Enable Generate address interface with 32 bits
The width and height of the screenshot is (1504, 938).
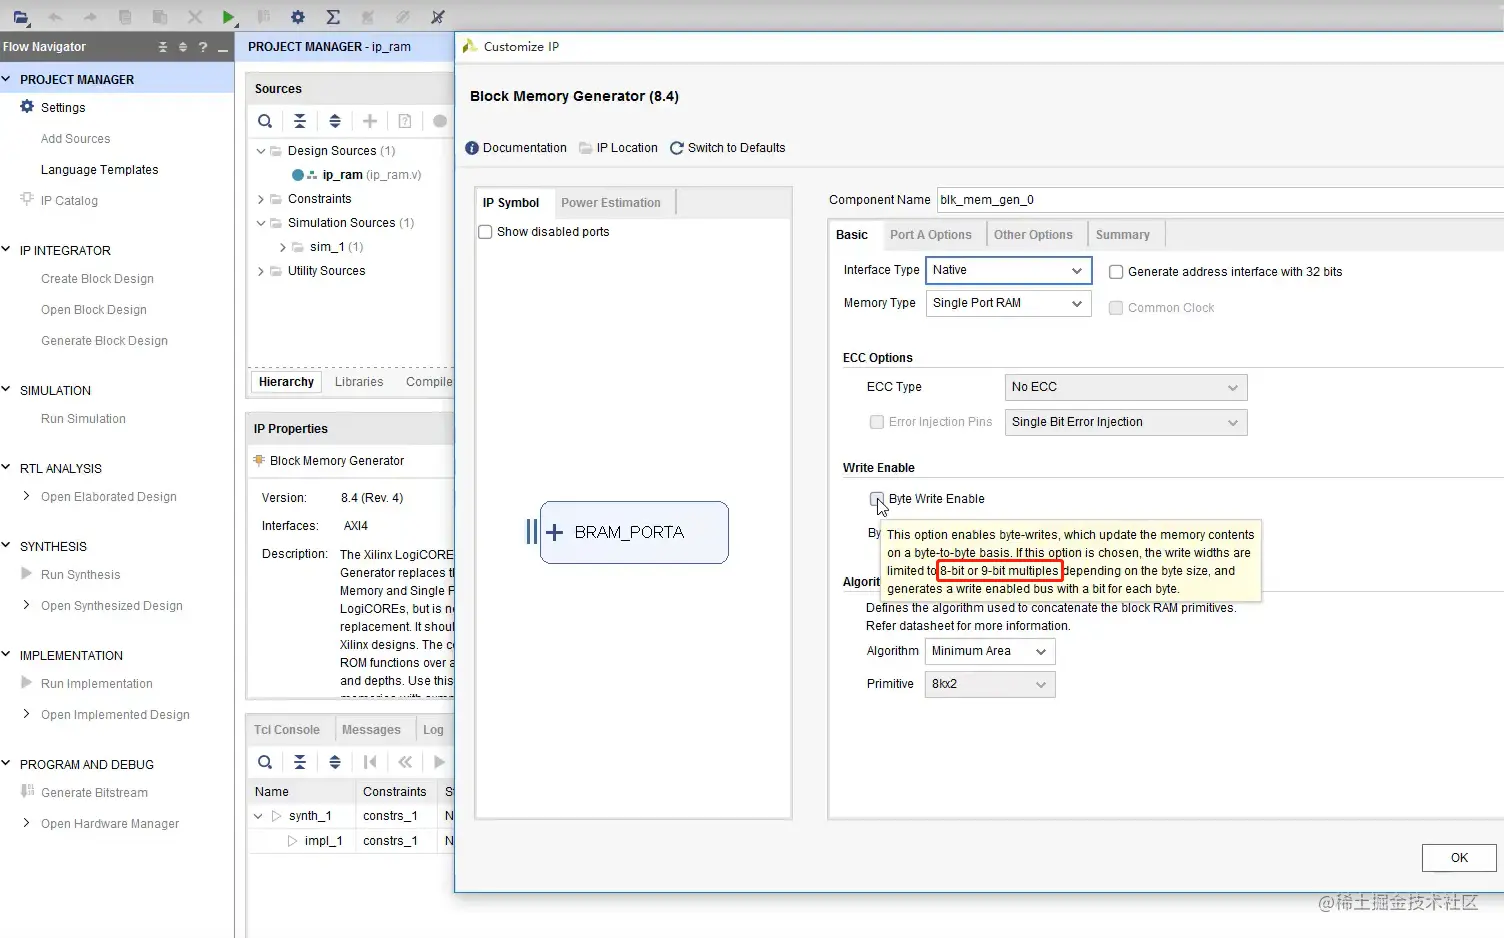tap(1116, 272)
